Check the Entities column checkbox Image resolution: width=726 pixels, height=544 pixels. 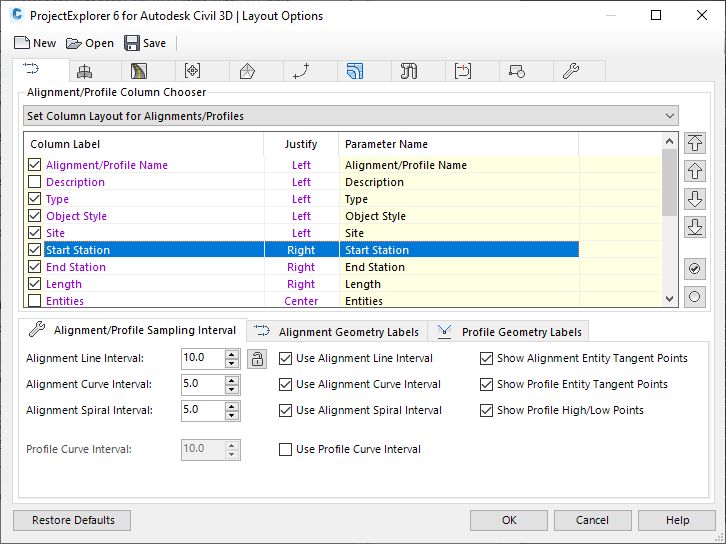point(35,300)
